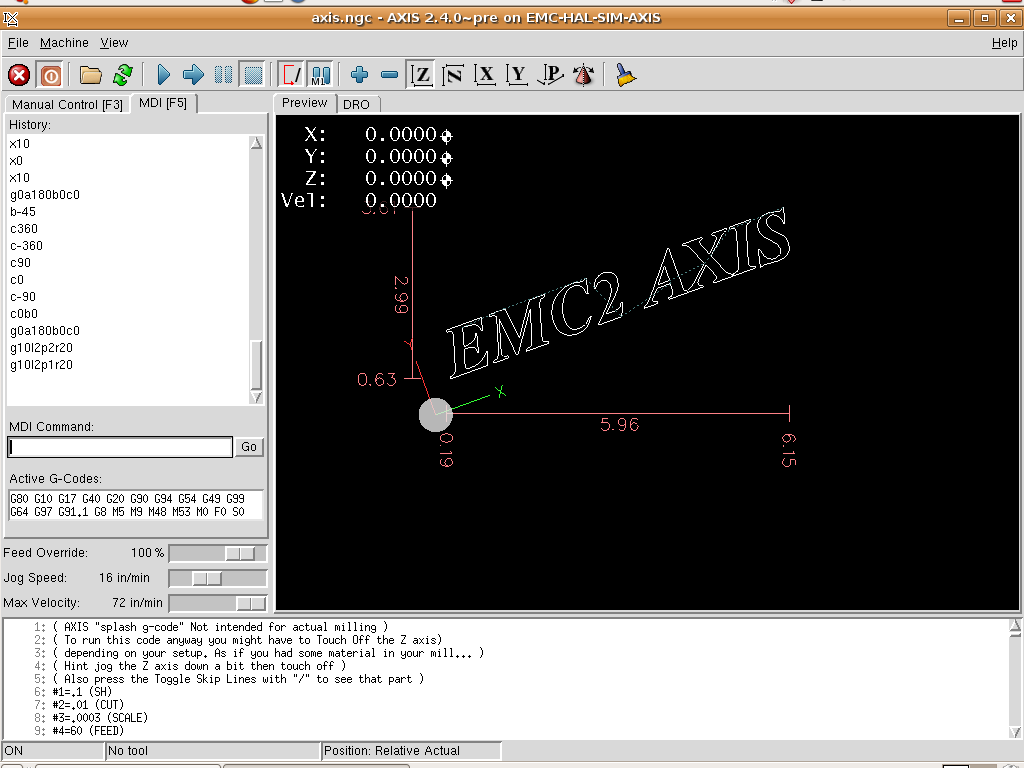This screenshot has width=1024, height=768.
Task: Click G-code line 8 #3=.0003 (SCALE)
Action: pos(100,718)
